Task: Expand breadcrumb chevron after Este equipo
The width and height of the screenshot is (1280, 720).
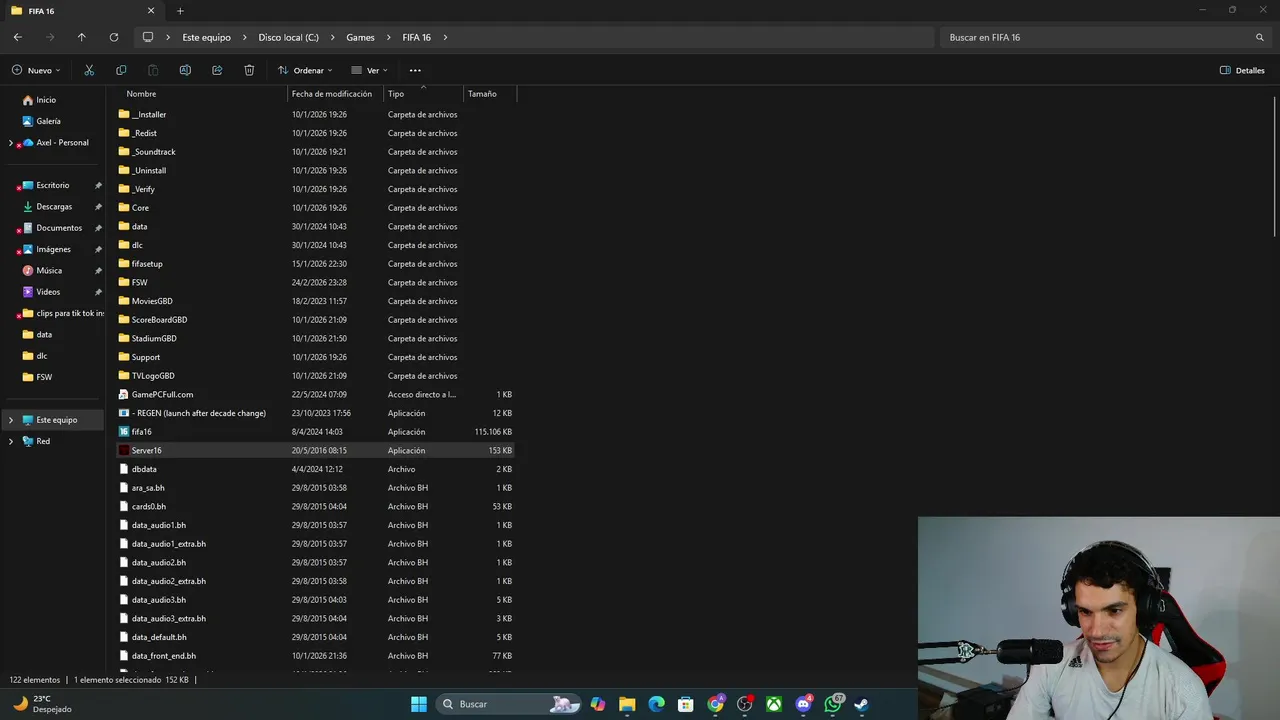Action: [x=244, y=37]
